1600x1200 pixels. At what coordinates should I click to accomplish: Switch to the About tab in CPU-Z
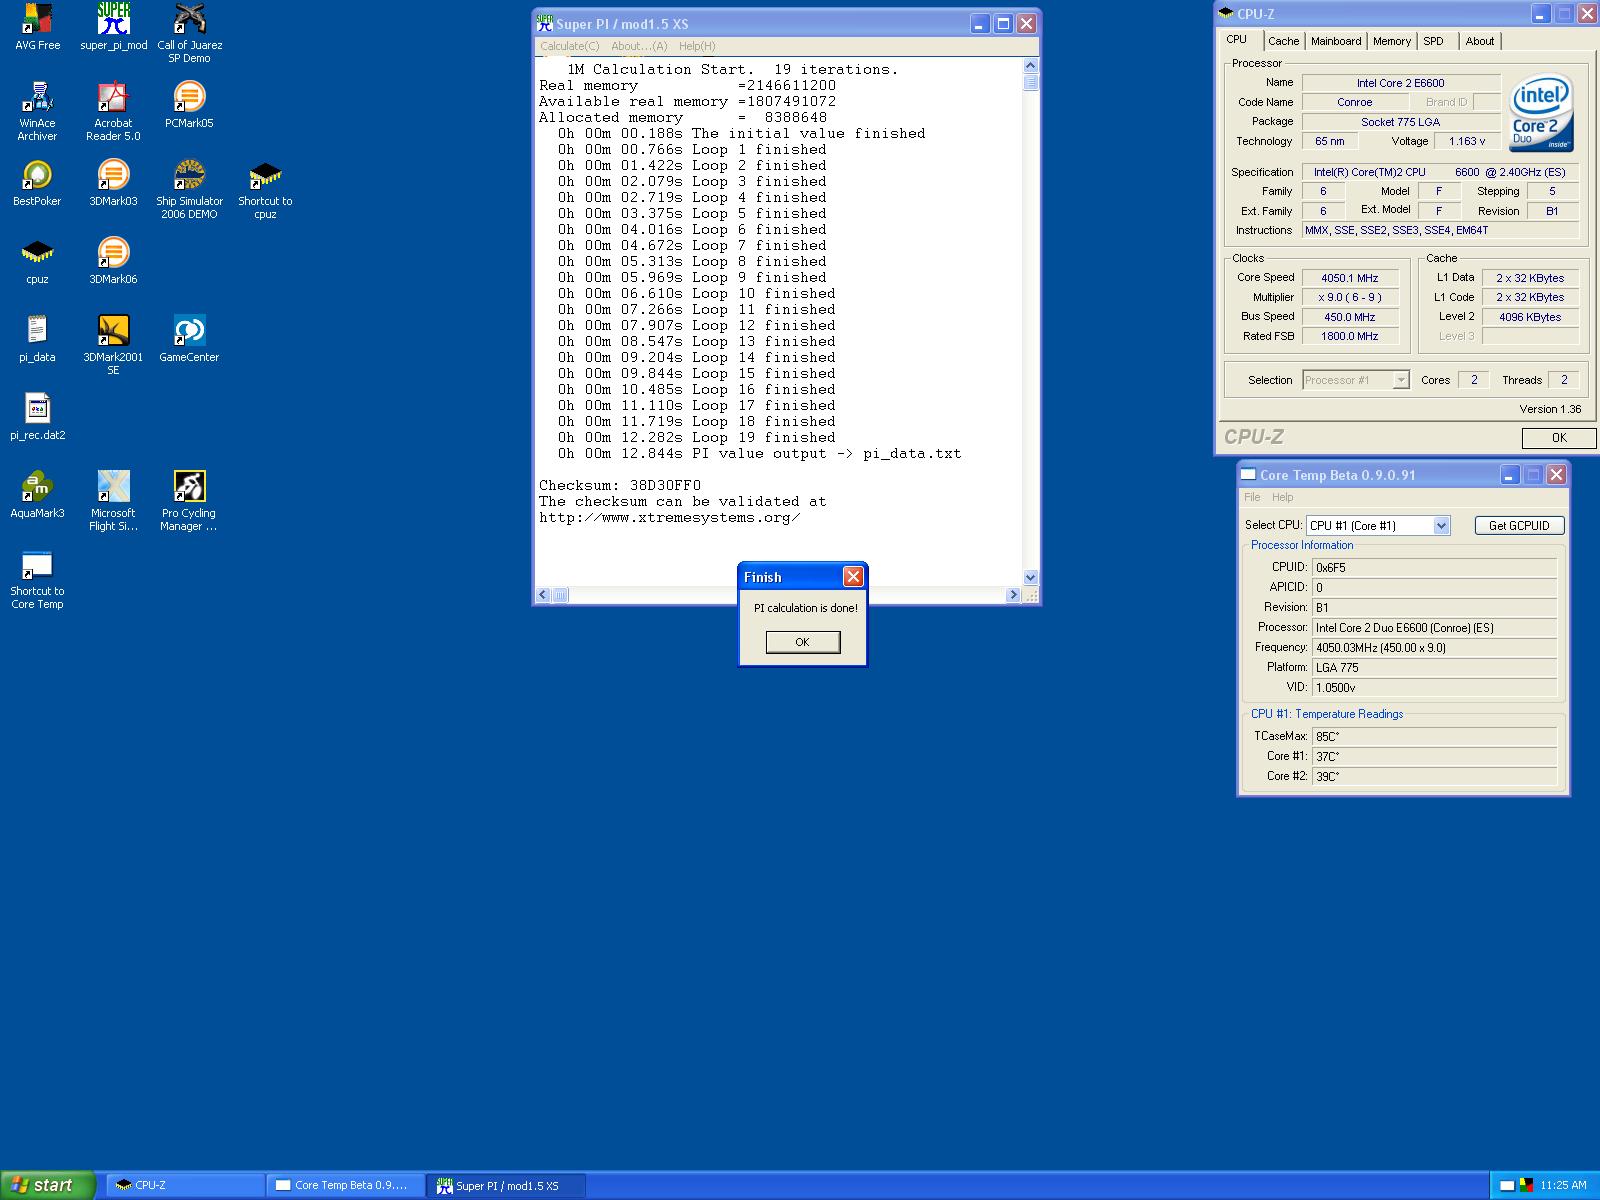(1480, 41)
